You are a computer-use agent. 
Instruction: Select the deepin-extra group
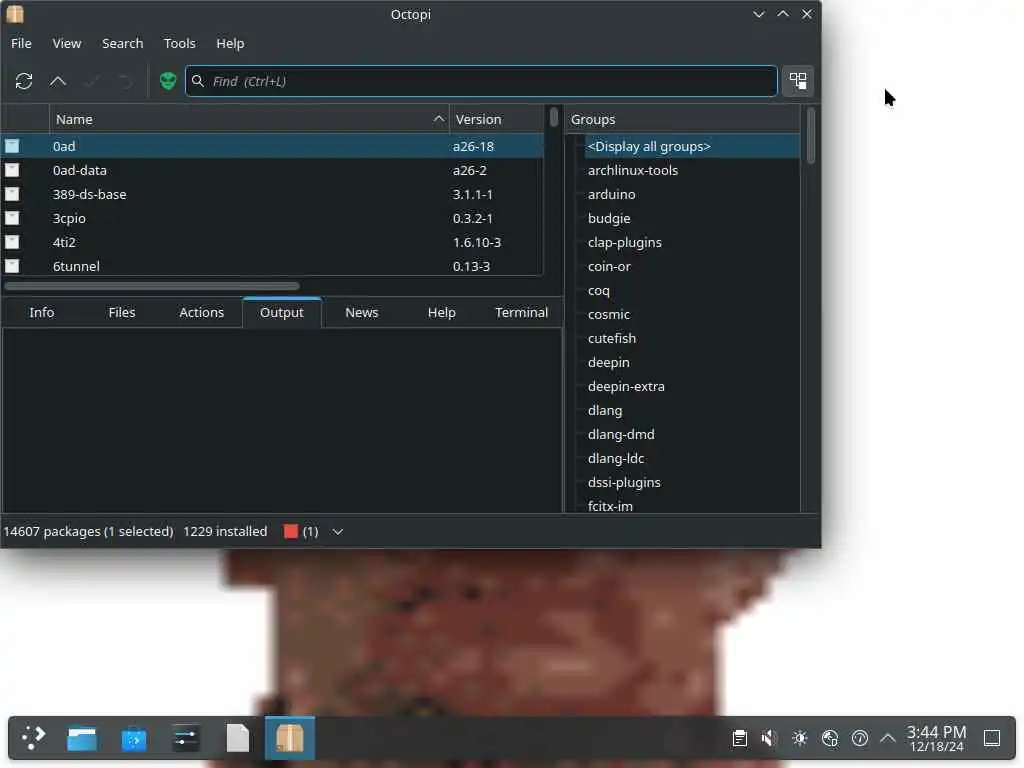click(x=626, y=386)
